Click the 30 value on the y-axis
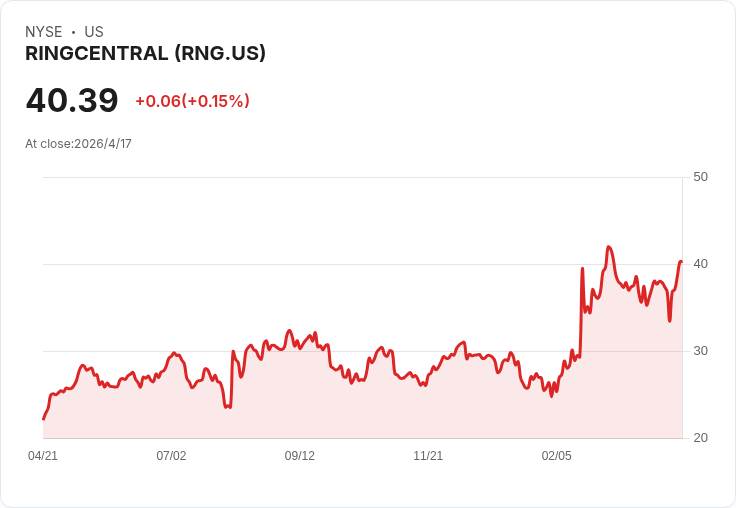 (x=700, y=351)
